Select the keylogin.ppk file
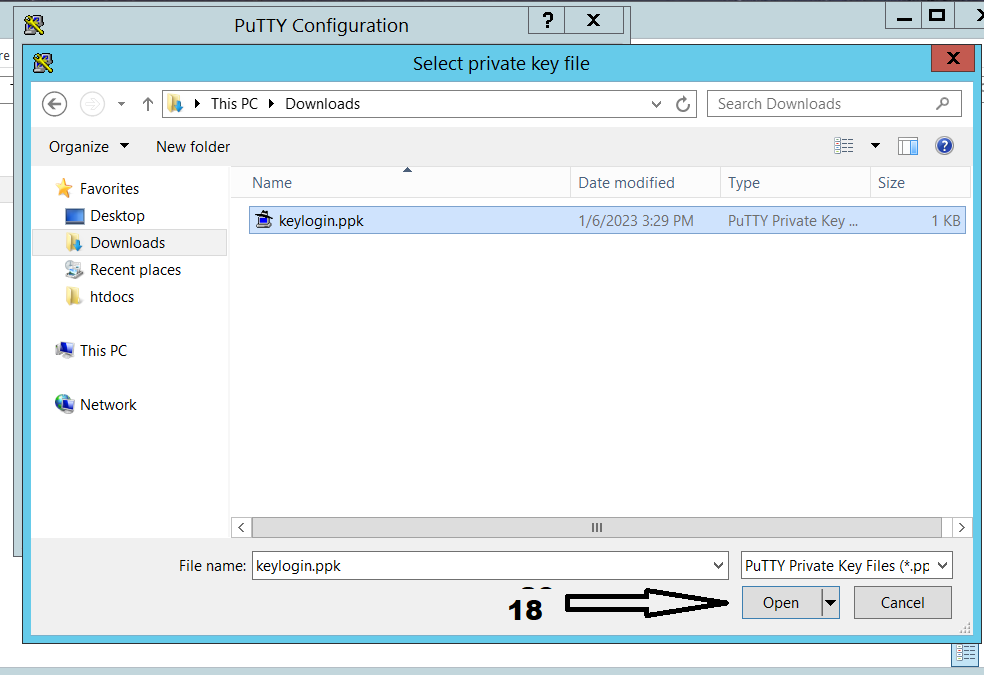Viewport: 984px width, 675px height. (321, 221)
